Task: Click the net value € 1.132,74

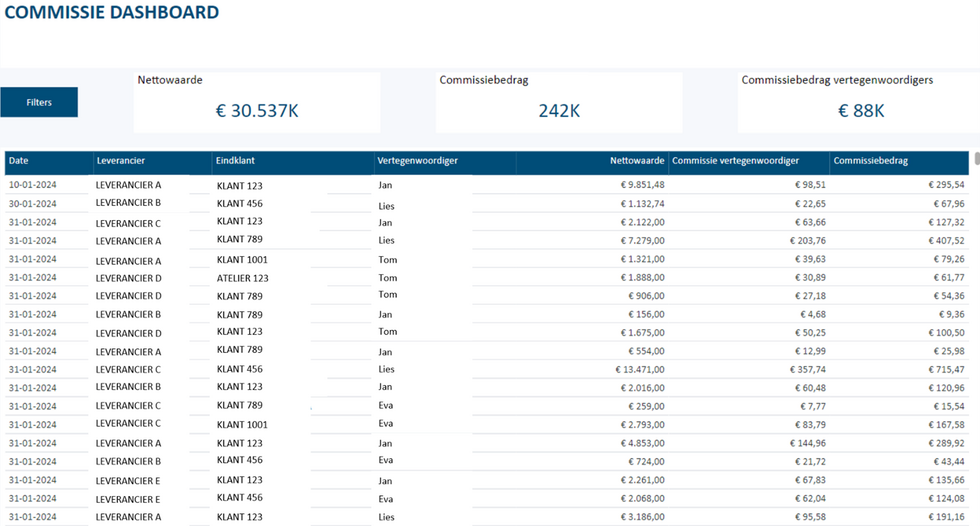Action: pyautogui.click(x=642, y=204)
